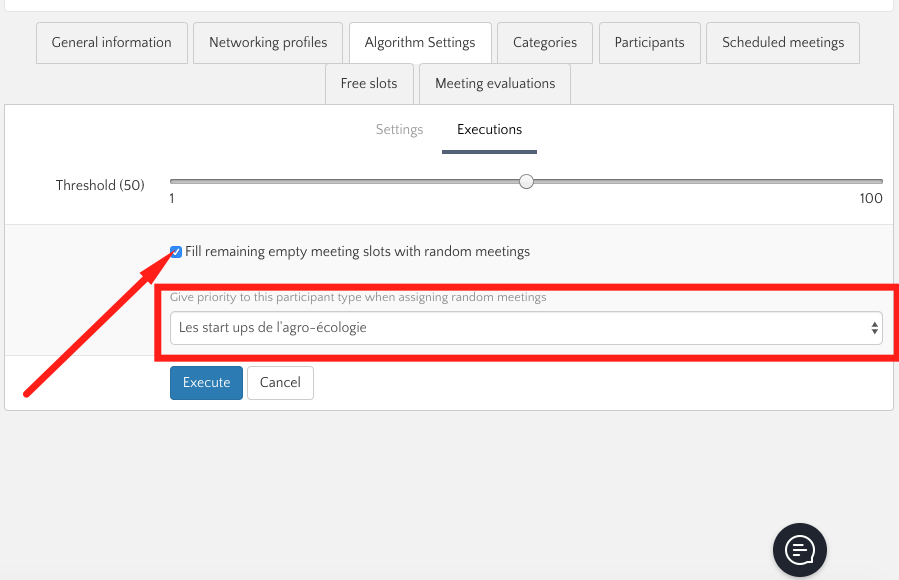Enable or disable Fill remaining empty meeting slots checkbox
The height and width of the screenshot is (580, 899).
176,252
